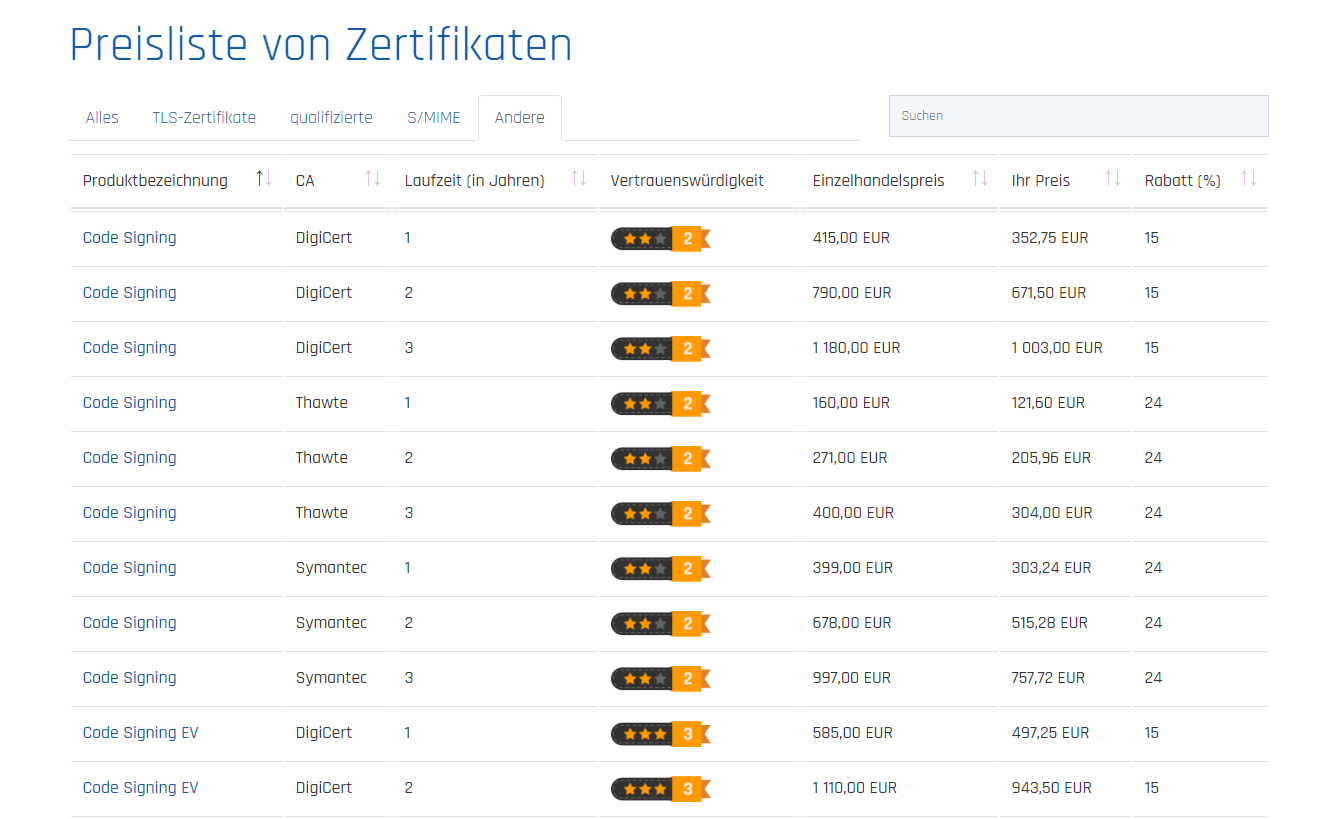1337x819 pixels.
Task: Click trust badge of Thawte 2-year Code Signing
Action: (x=661, y=459)
